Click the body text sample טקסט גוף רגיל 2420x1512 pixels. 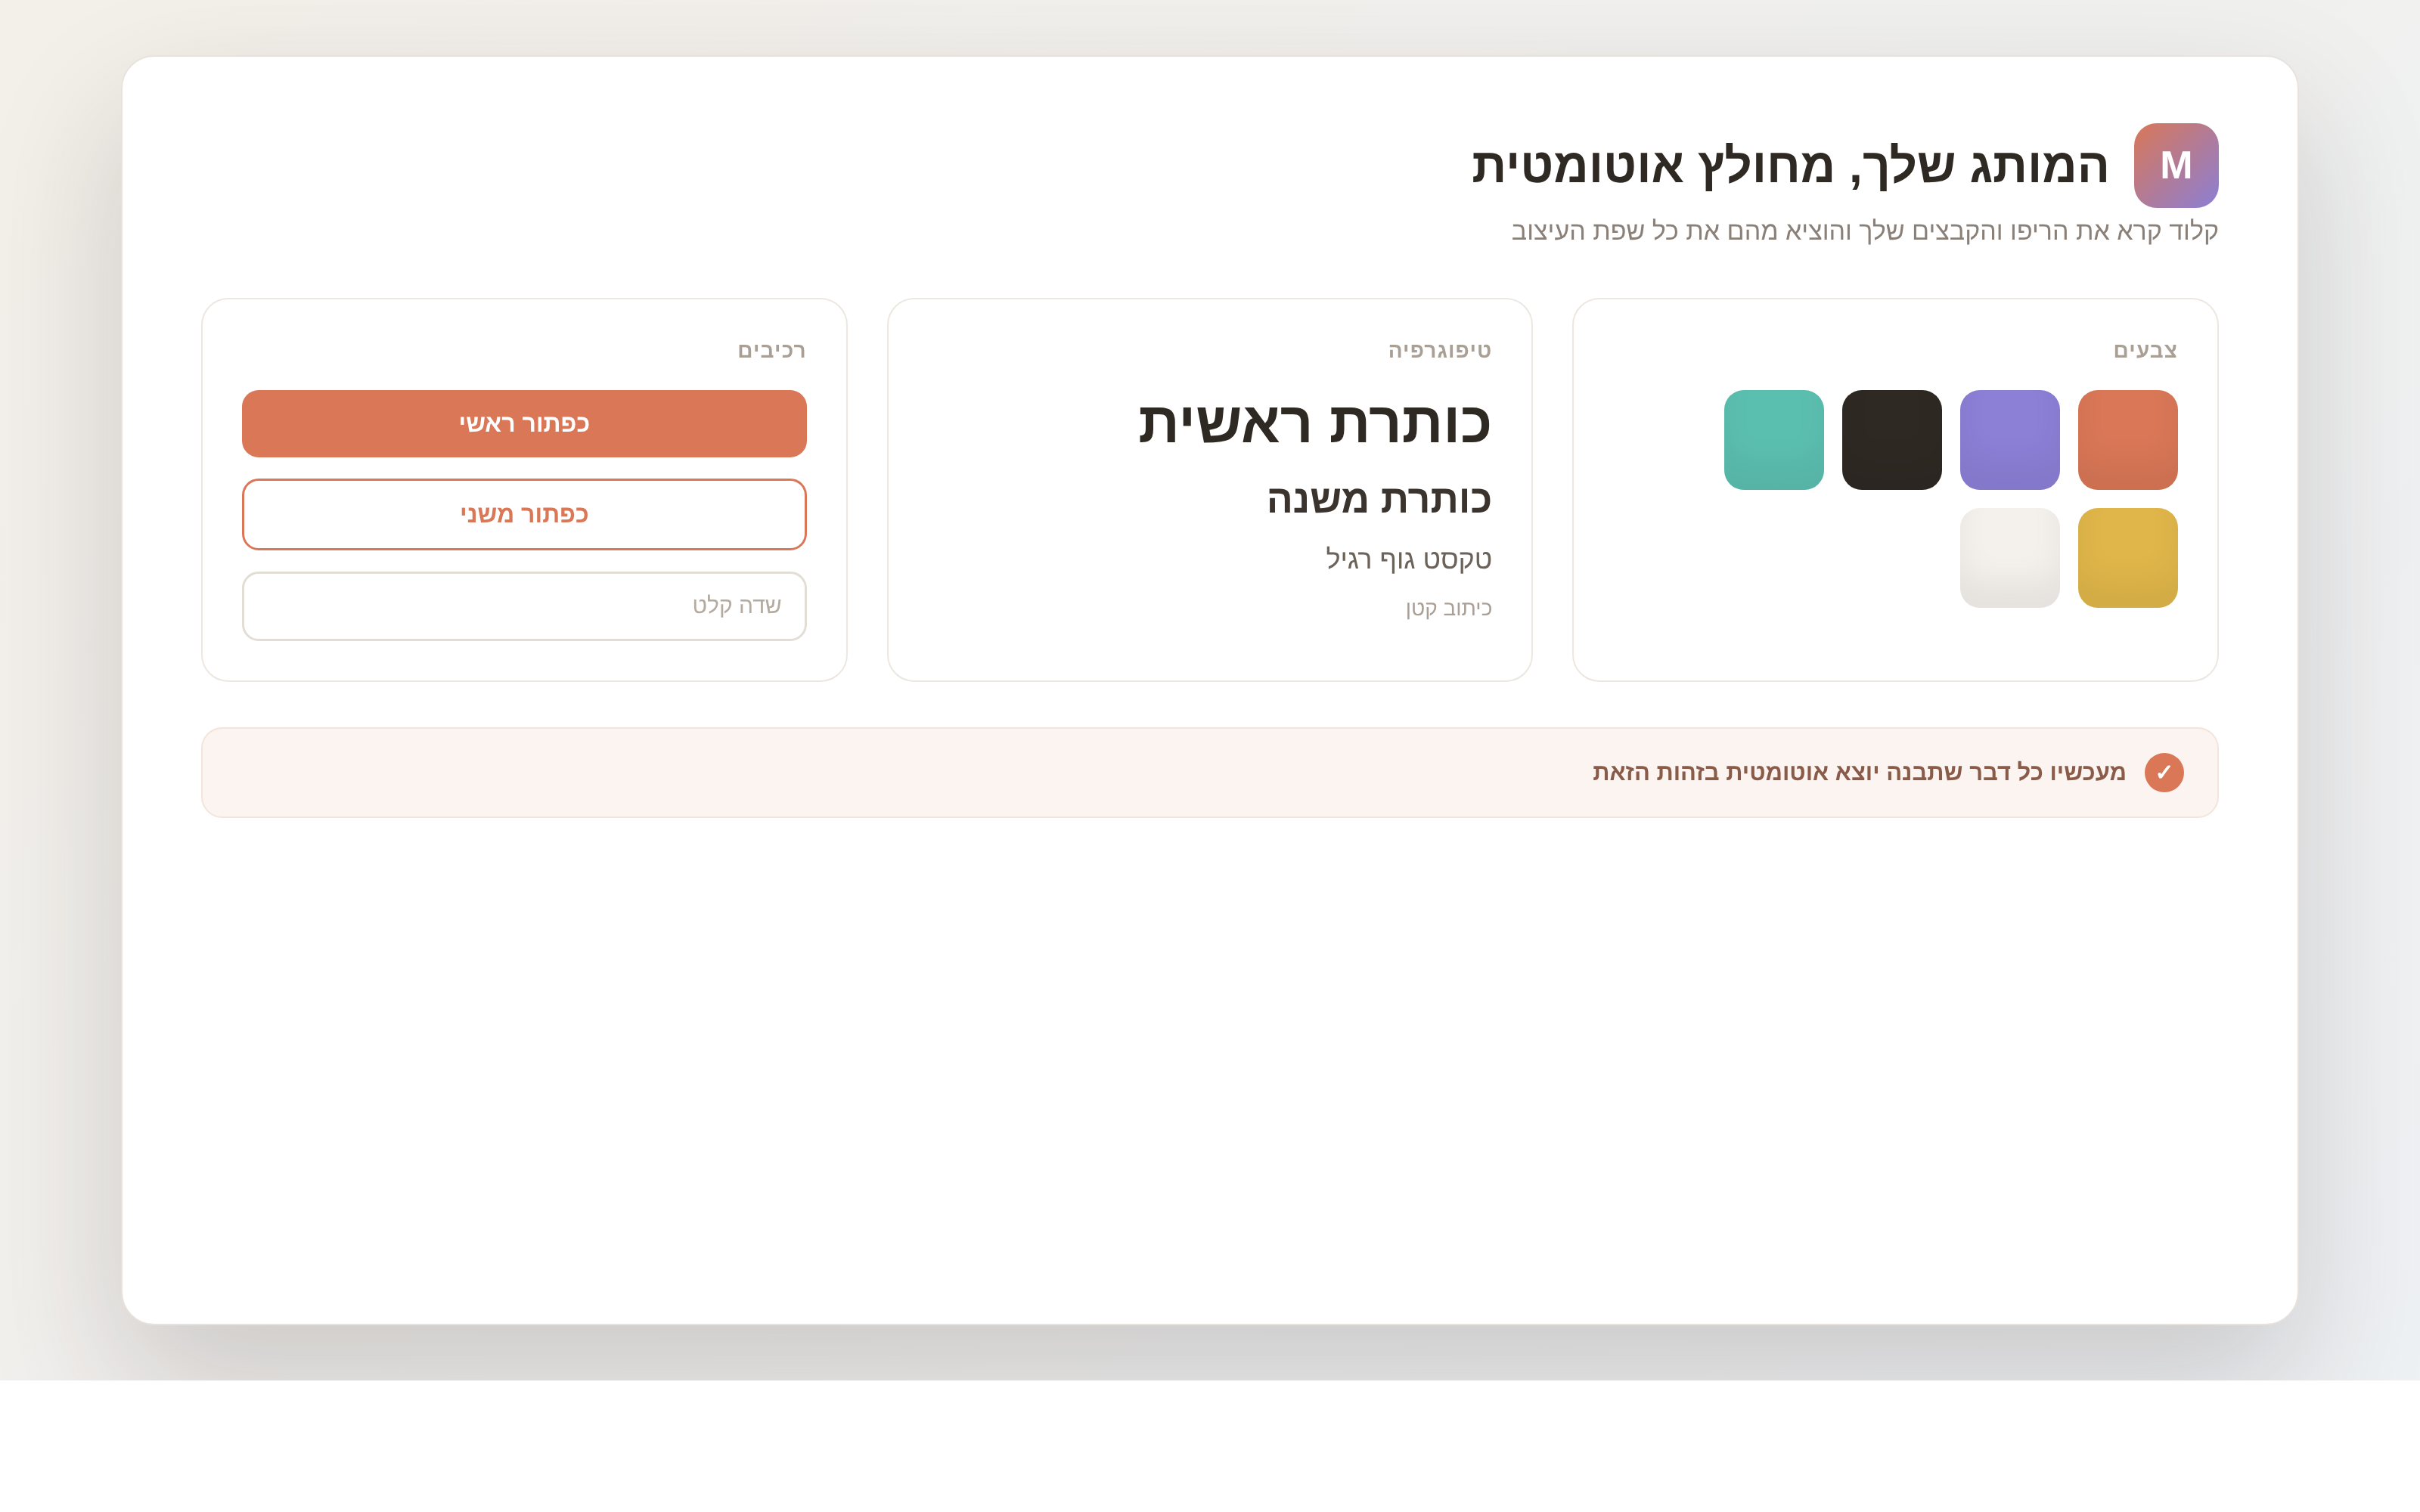point(1408,559)
